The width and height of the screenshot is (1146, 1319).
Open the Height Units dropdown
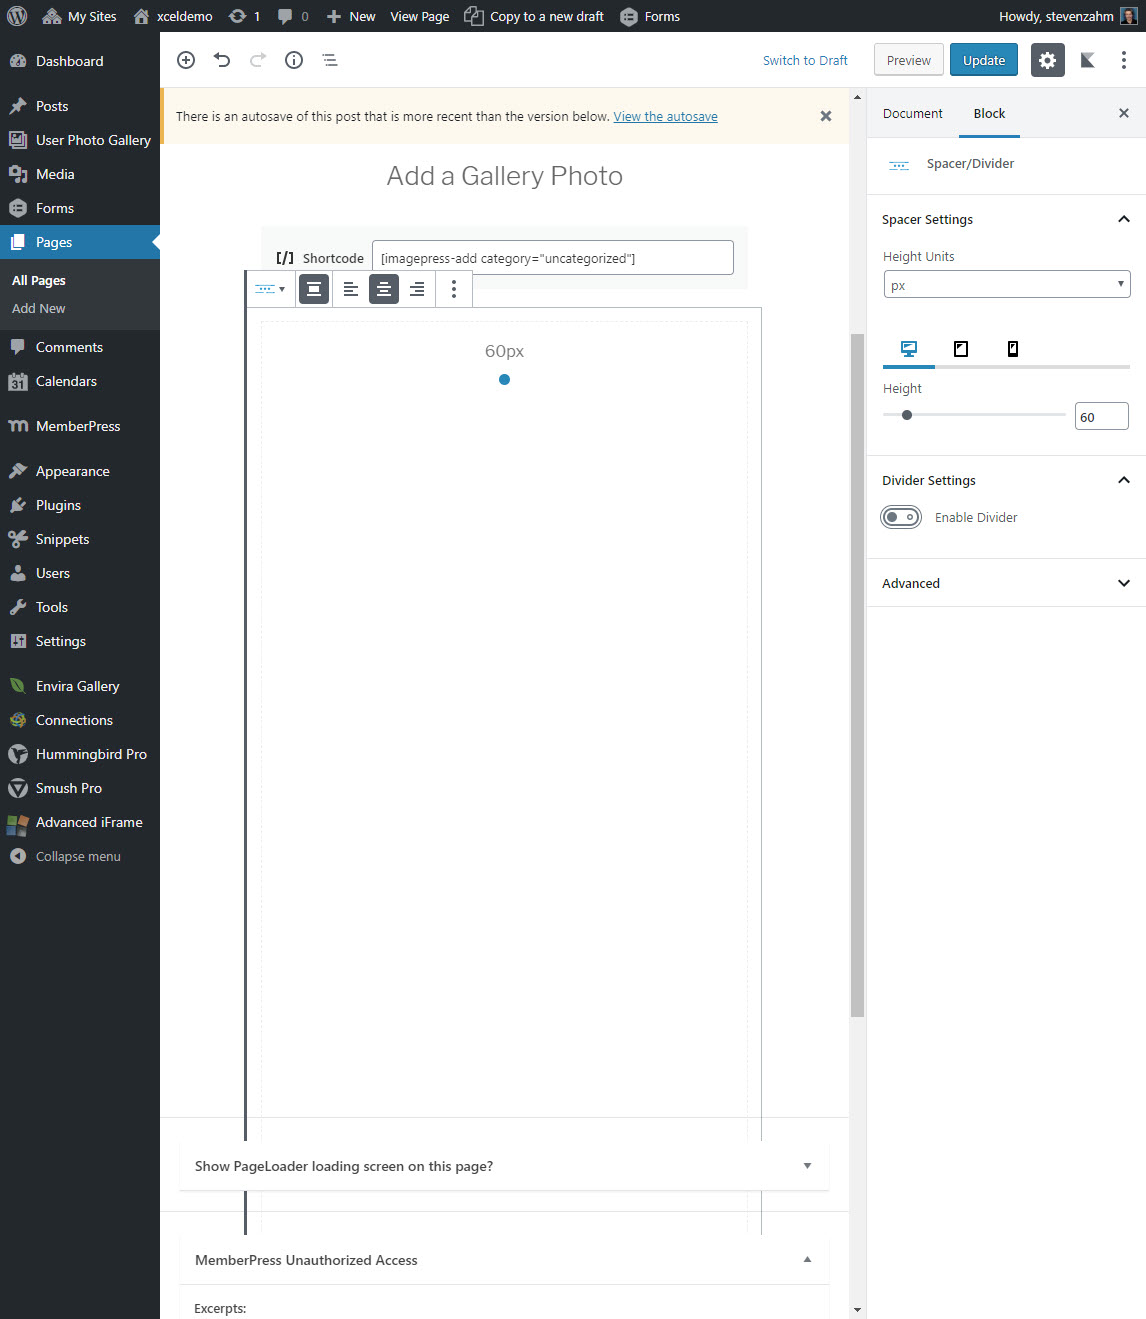(x=1006, y=284)
